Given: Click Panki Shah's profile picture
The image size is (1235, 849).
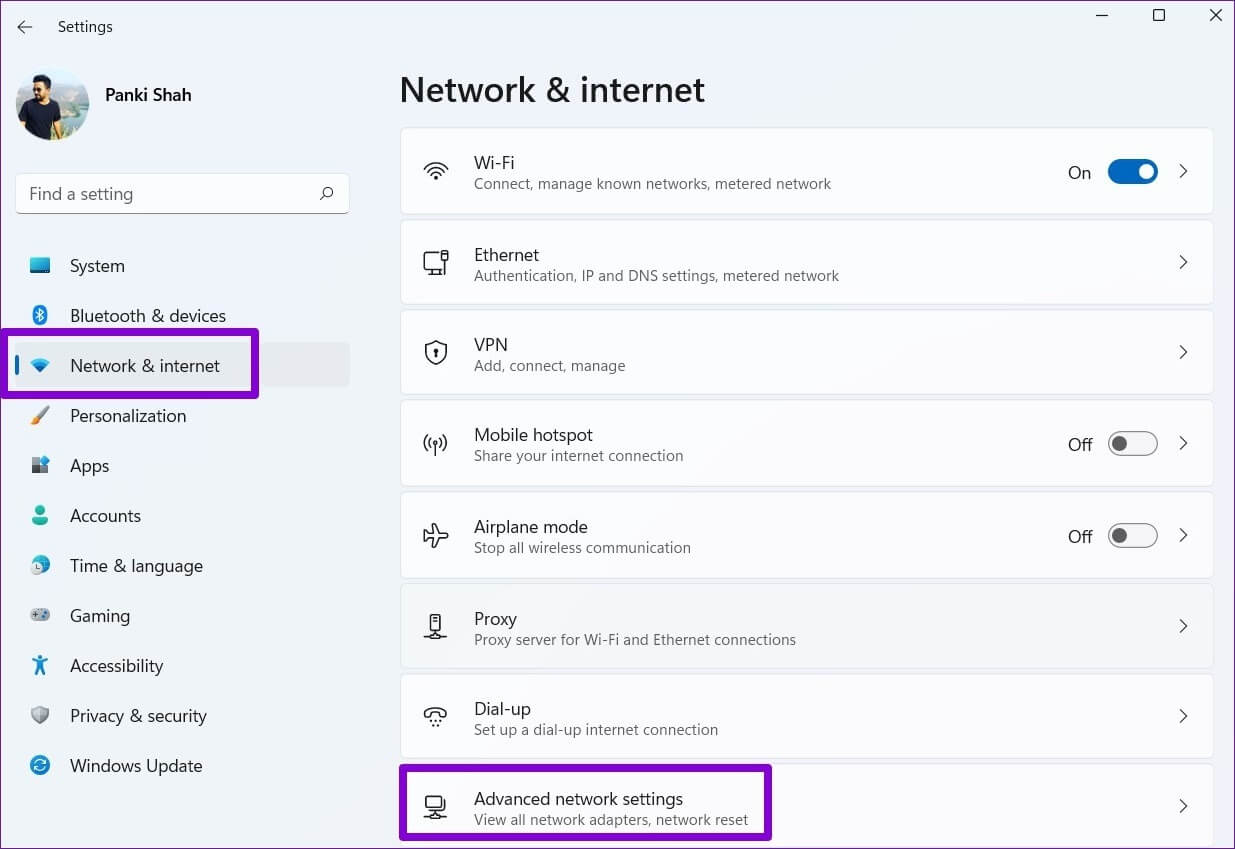Looking at the screenshot, I should pyautogui.click(x=52, y=104).
